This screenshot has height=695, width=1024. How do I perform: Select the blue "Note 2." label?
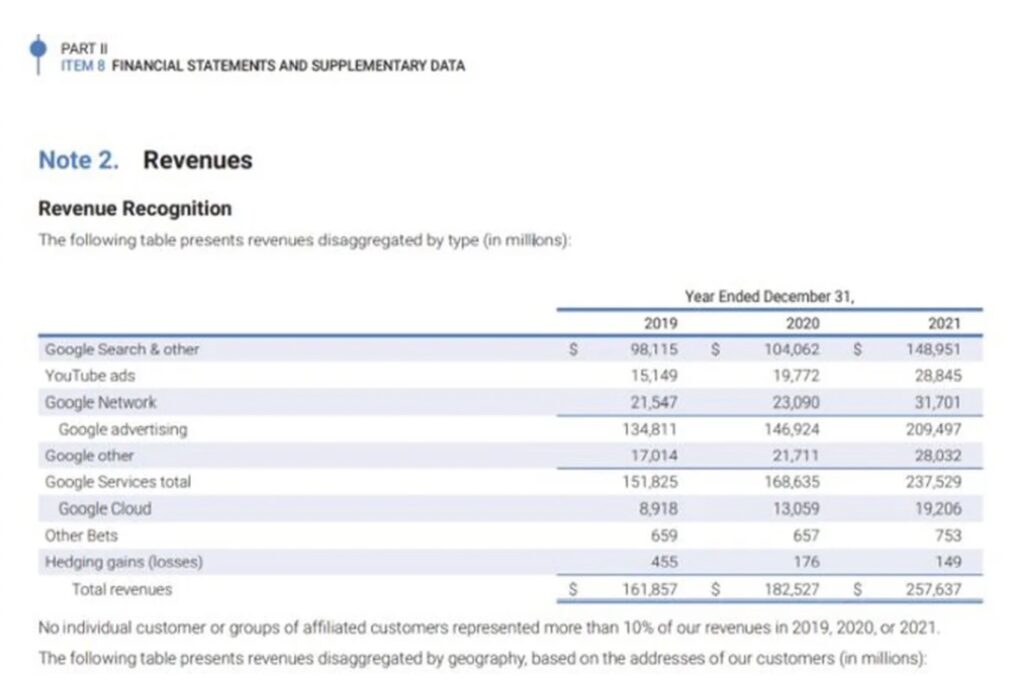click(x=79, y=160)
